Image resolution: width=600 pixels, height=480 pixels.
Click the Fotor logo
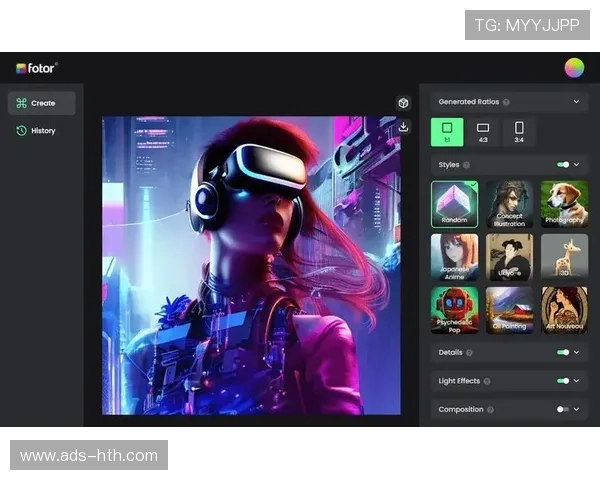[x=37, y=68]
